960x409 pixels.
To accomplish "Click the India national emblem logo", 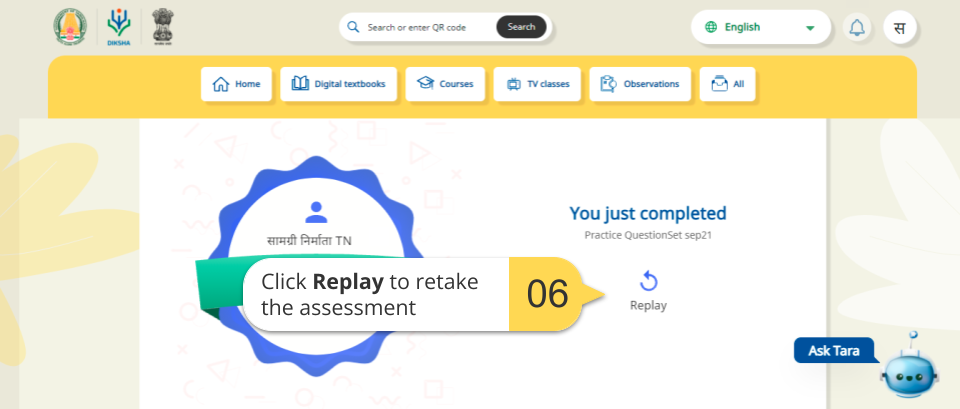I will tap(162, 27).
